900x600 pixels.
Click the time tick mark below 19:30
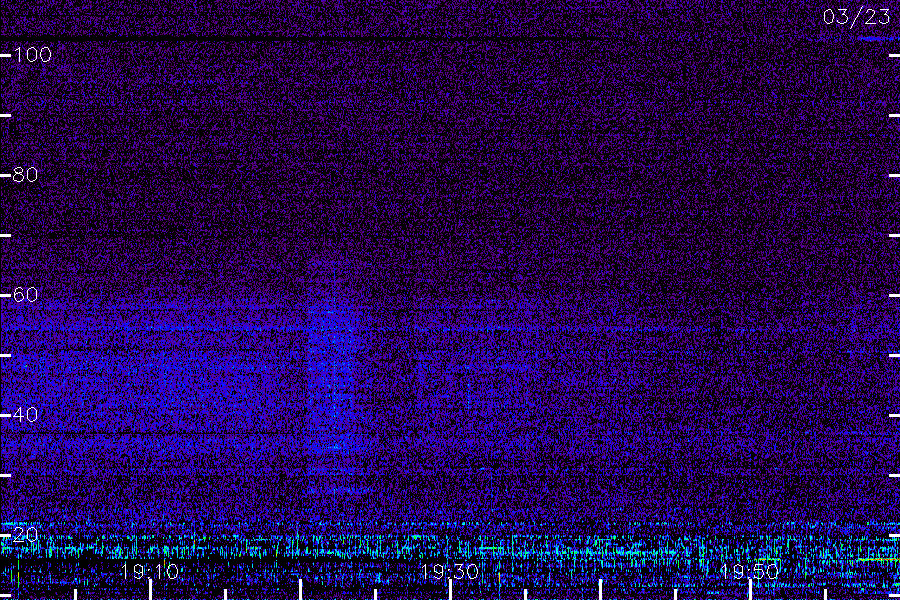click(x=451, y=590)
